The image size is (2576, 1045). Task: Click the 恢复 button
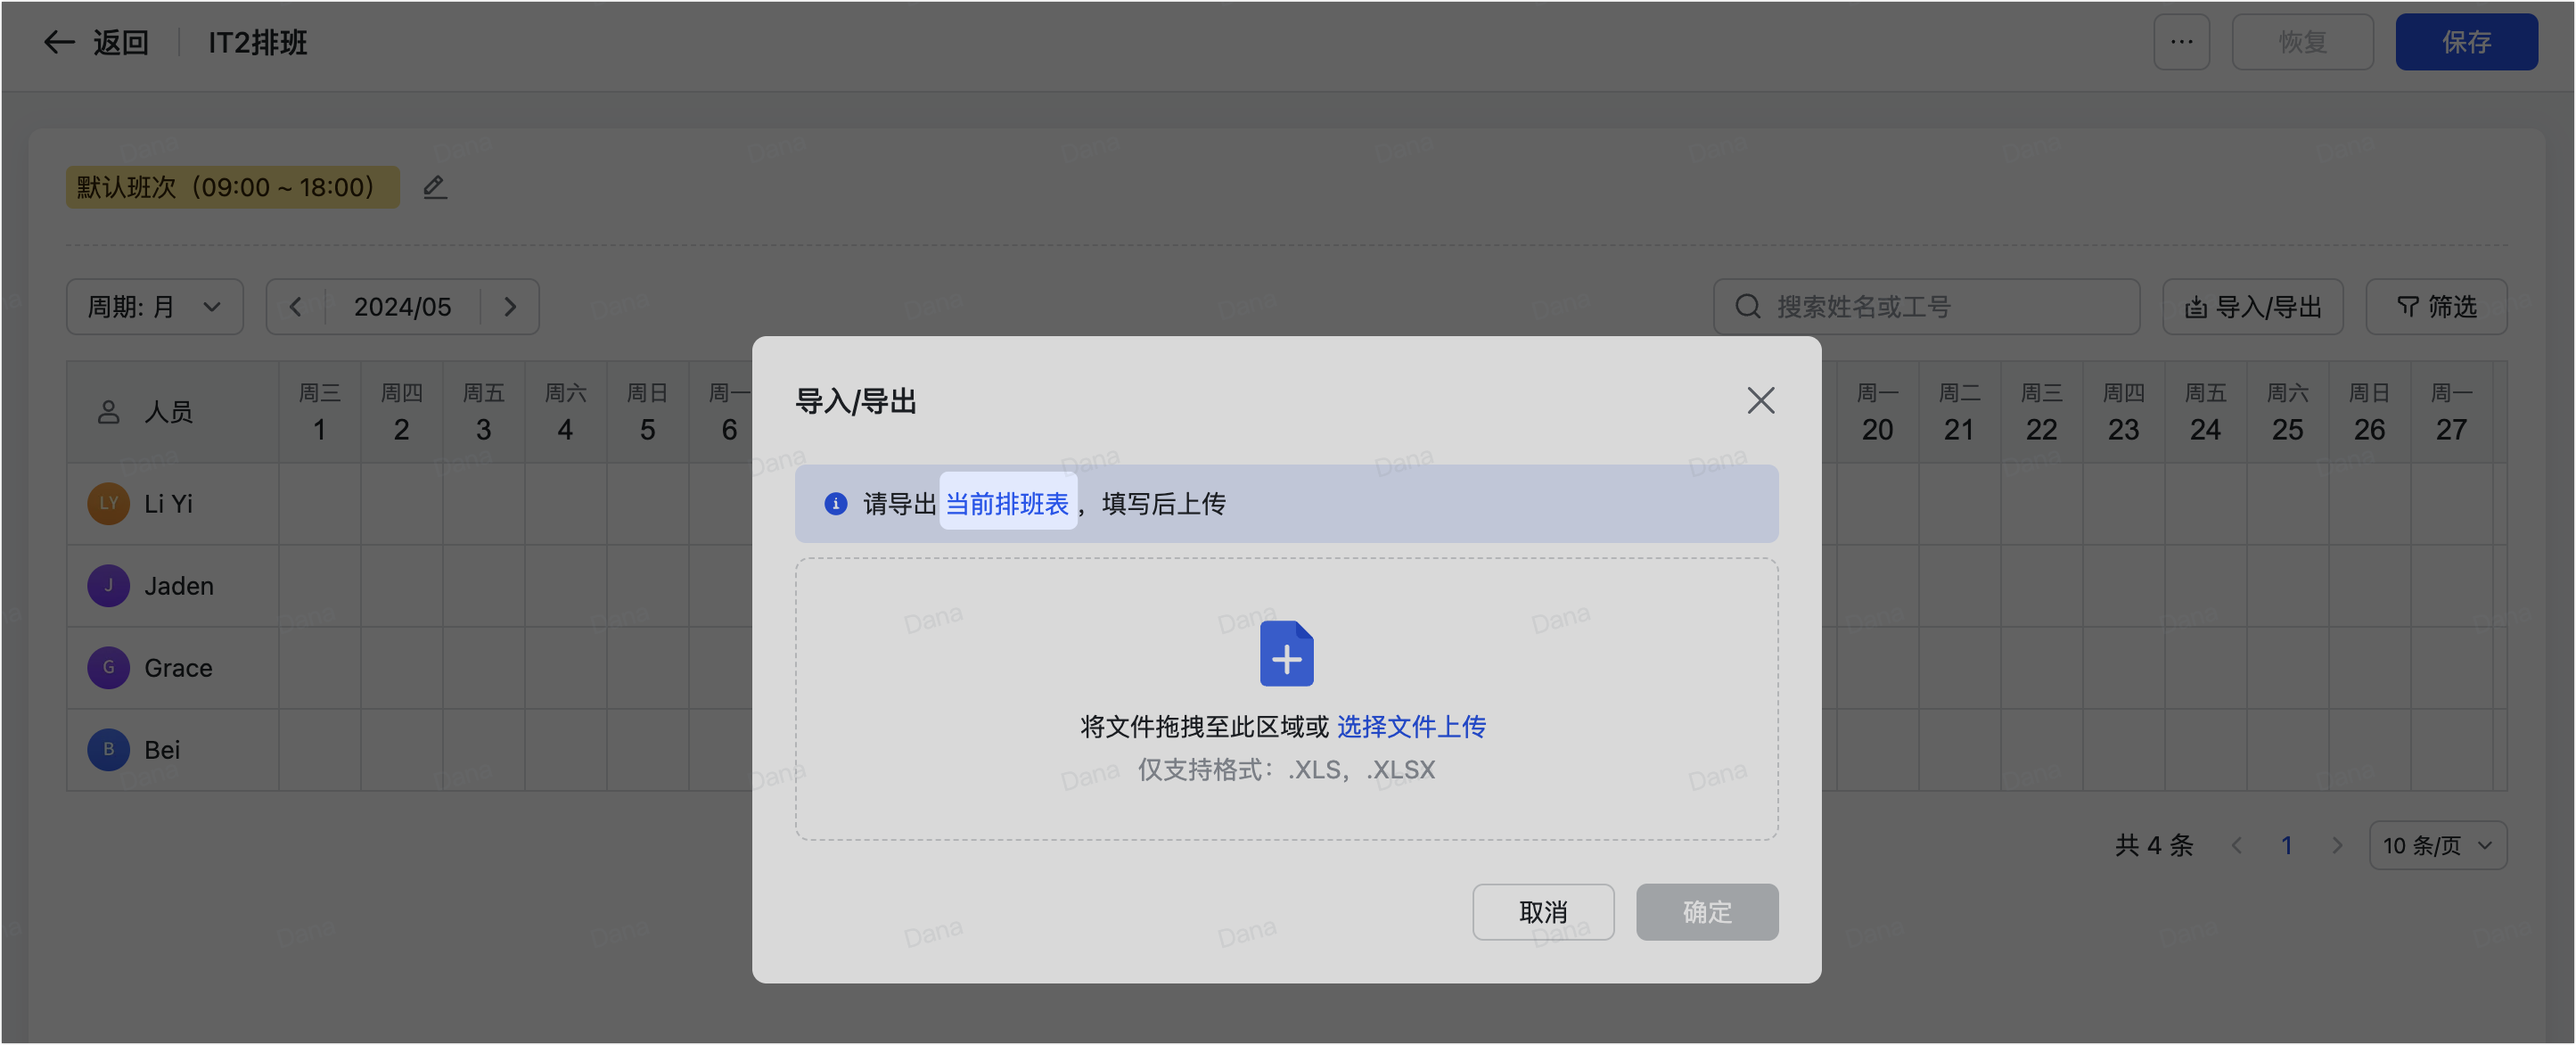(x=2302, y=42)
